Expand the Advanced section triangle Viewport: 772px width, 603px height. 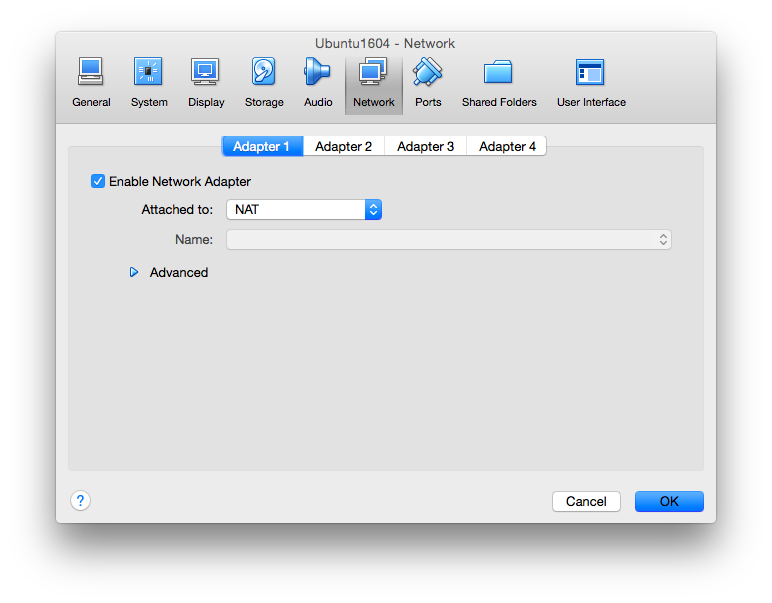pos(134,272)
